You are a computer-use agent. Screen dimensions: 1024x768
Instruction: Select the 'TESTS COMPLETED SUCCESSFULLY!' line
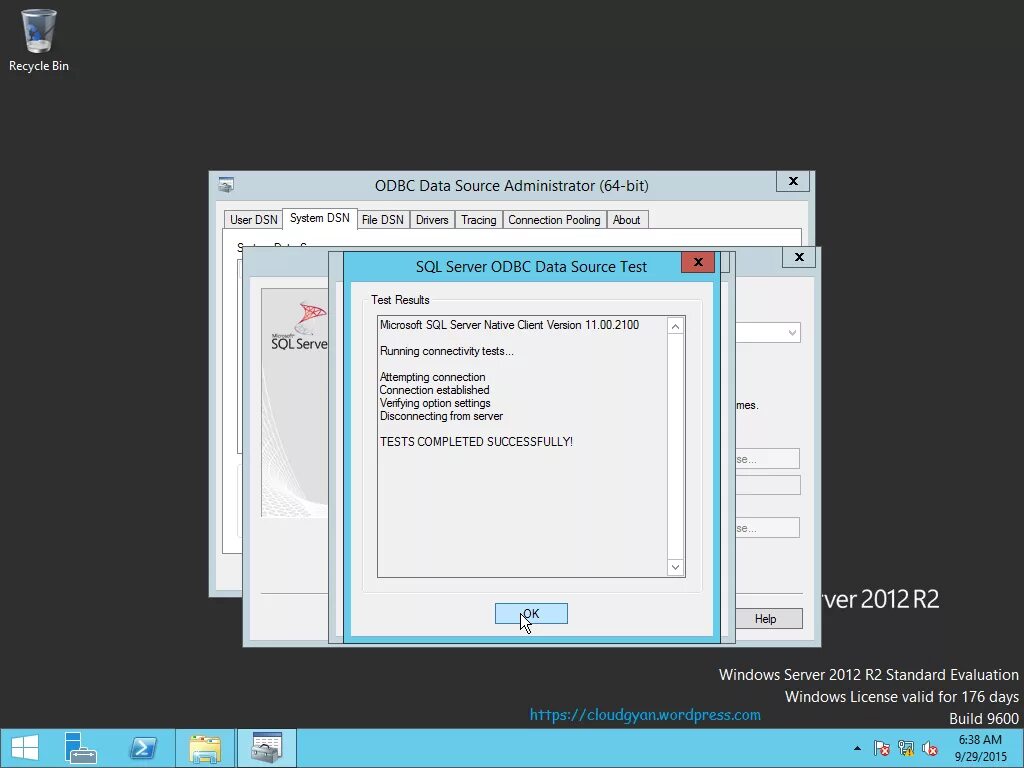click(476, 442)
